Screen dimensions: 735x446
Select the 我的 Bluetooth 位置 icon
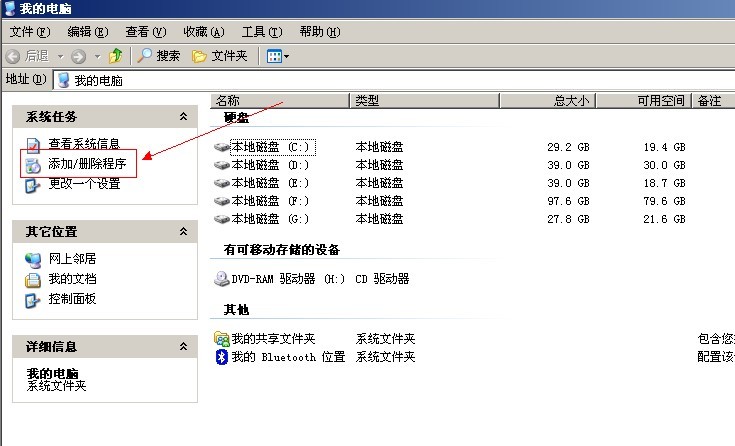click(222, 357)
